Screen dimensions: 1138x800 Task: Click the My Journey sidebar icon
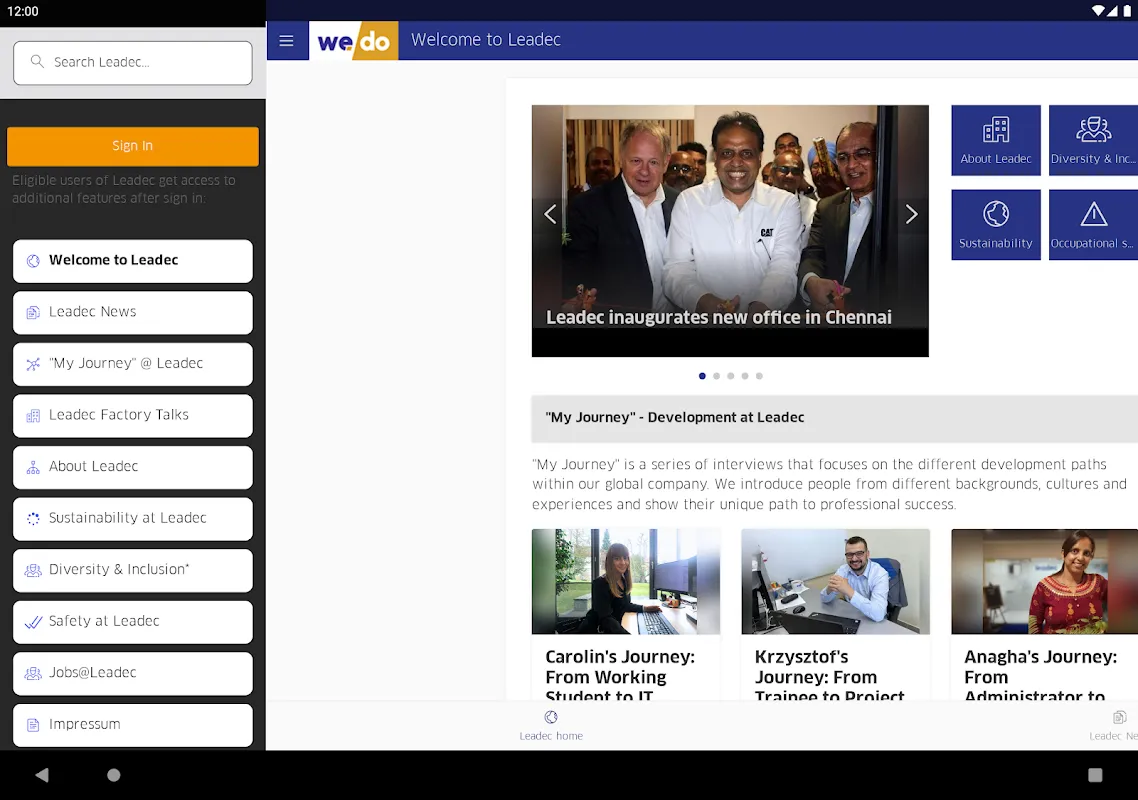[x=33, y=364]
